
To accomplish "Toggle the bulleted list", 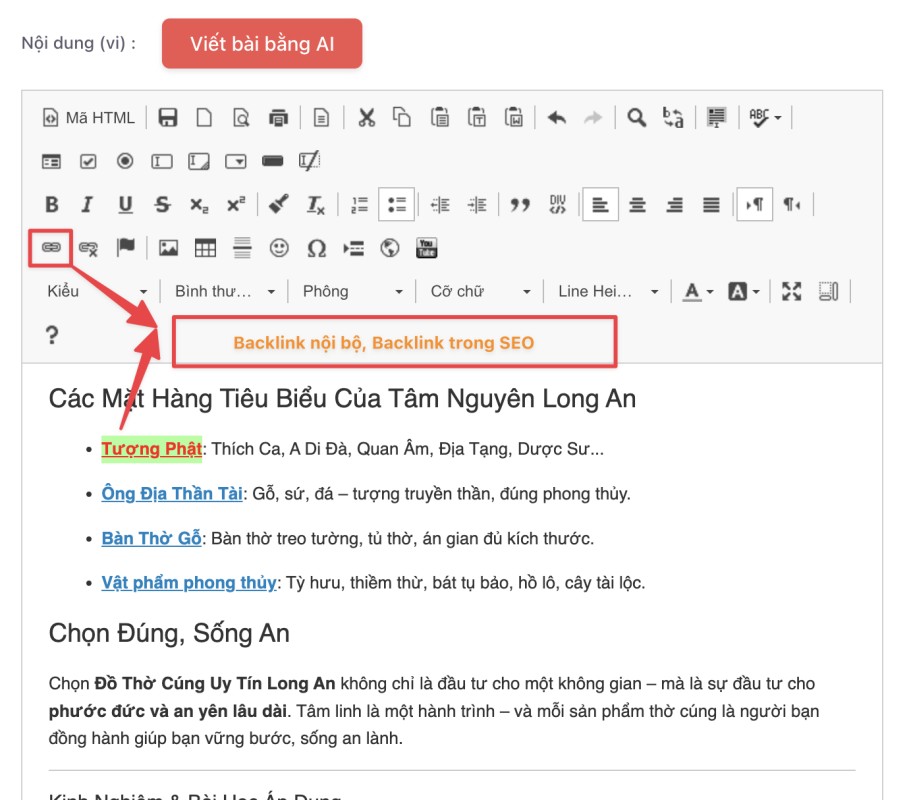I will (x=397, y=205).
